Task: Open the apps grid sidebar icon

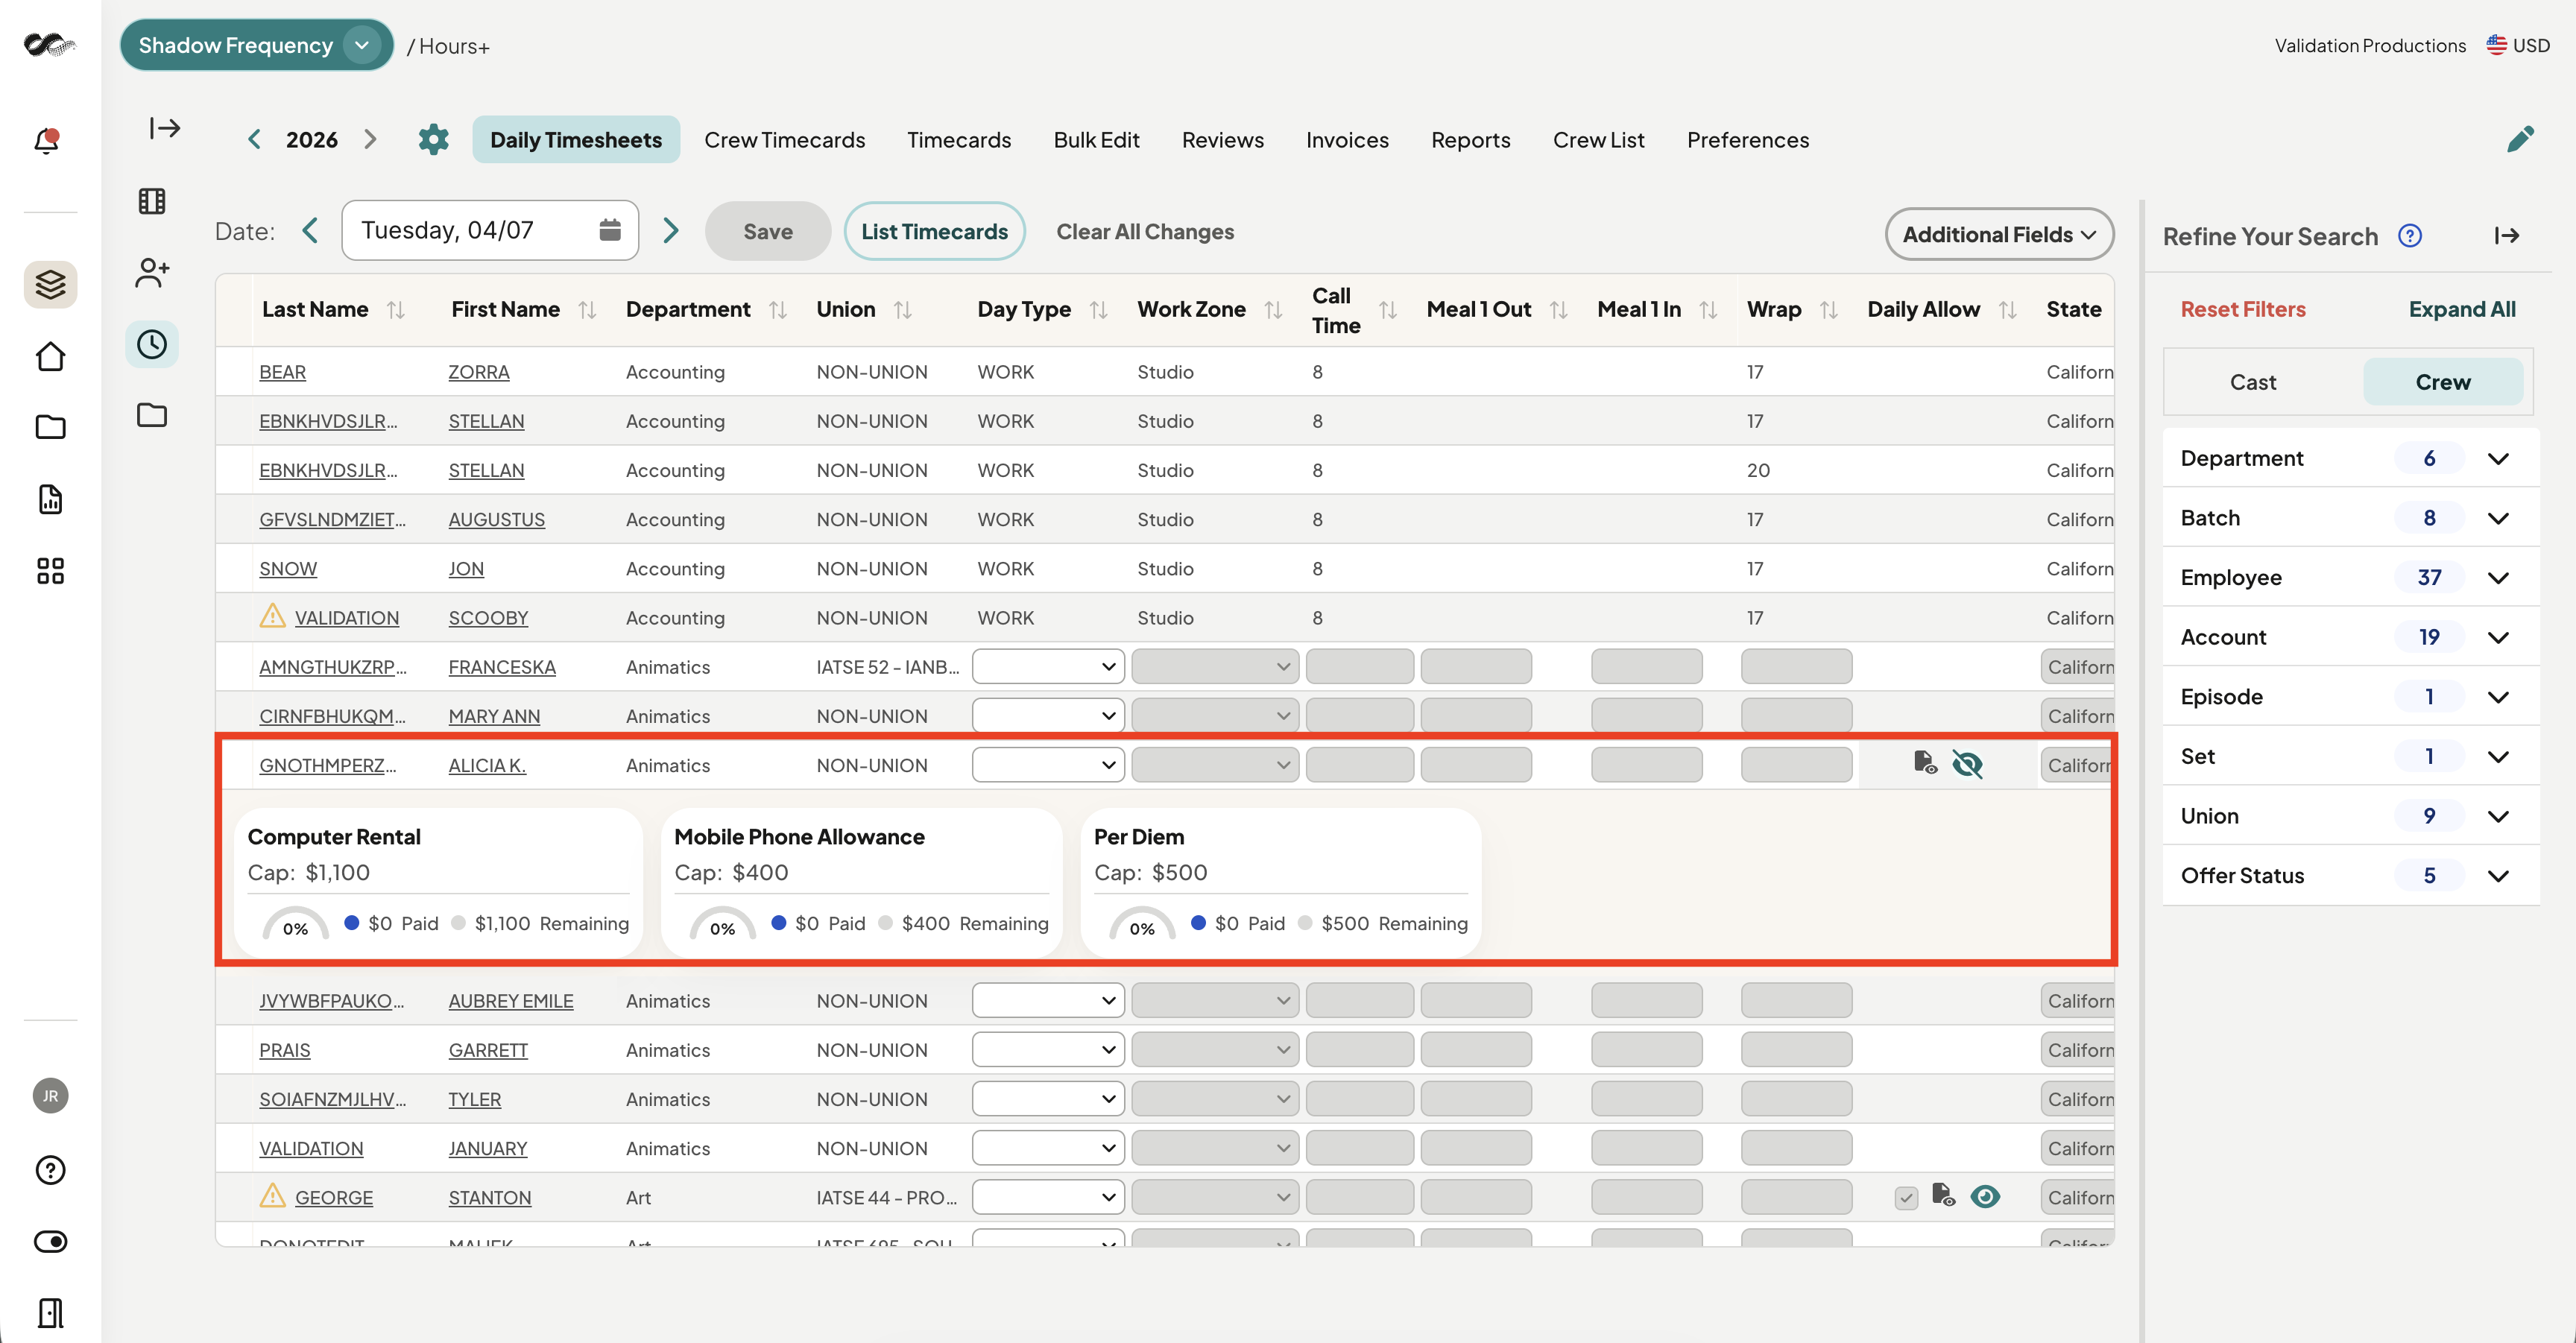Action: [50, 571]
